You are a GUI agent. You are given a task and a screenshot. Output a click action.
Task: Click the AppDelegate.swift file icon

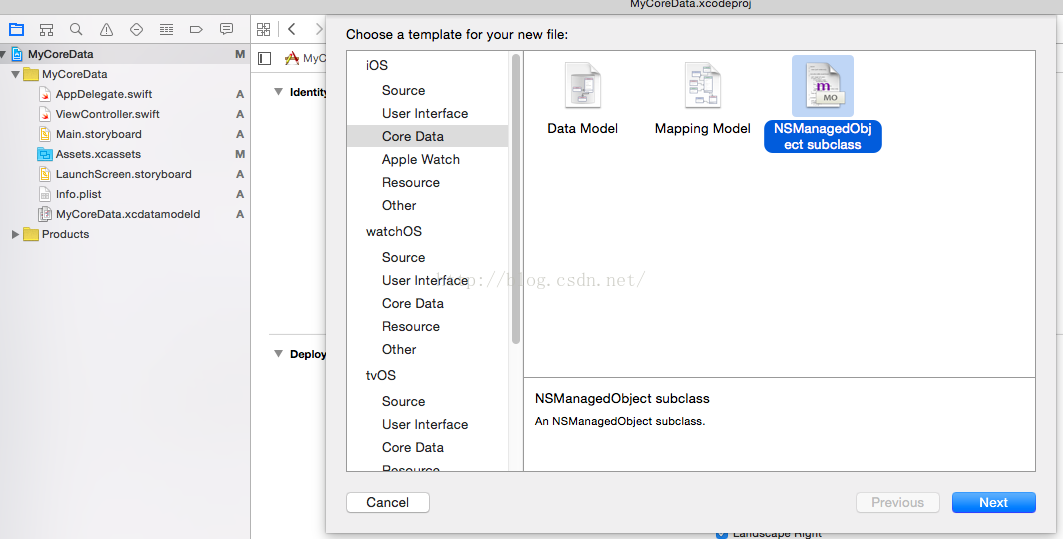pyautogui.click(x=45, y=94)
